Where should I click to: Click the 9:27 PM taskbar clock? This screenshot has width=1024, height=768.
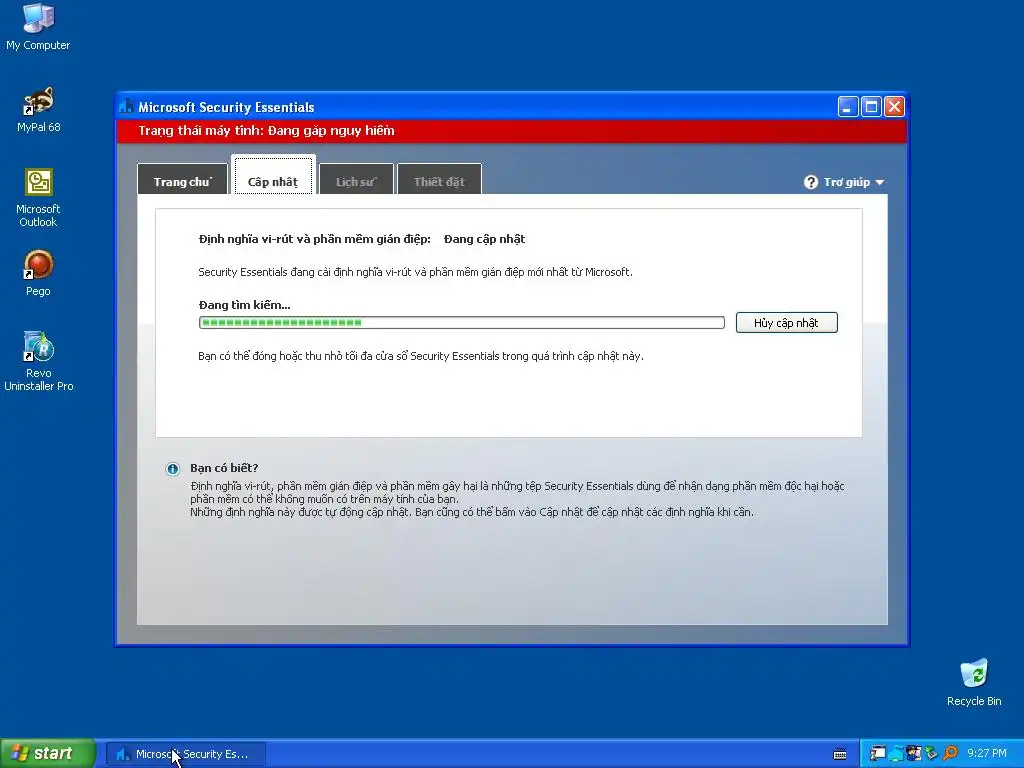[987, 754]
